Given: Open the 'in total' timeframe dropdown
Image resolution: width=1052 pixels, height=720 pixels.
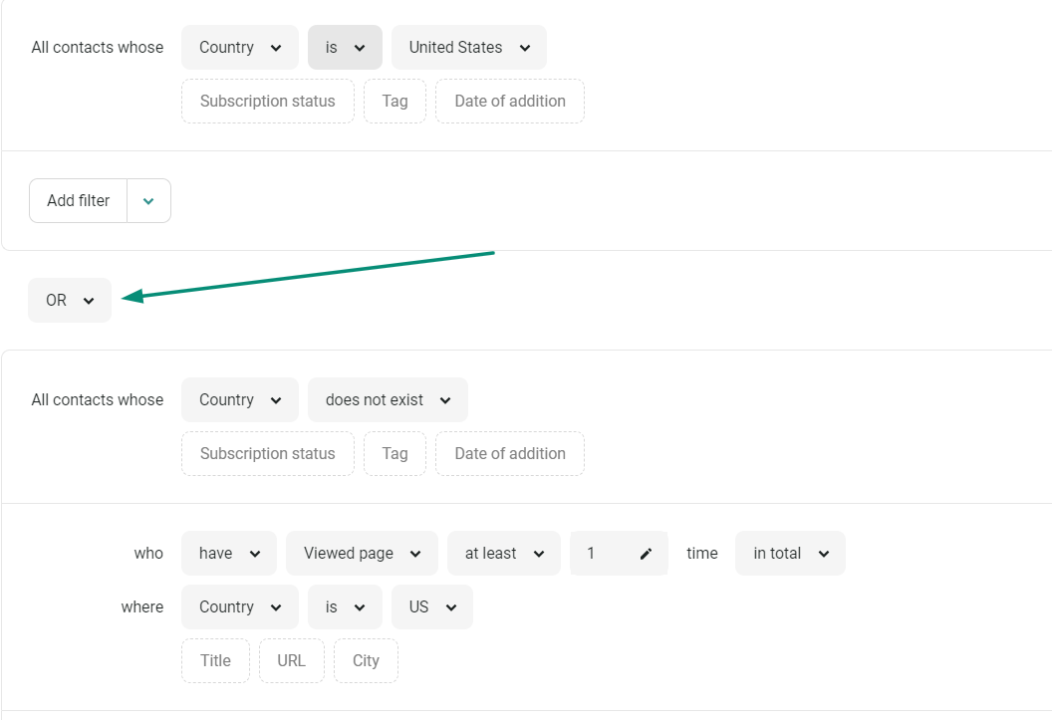Looking at the screenshot, I should (790, 552).
